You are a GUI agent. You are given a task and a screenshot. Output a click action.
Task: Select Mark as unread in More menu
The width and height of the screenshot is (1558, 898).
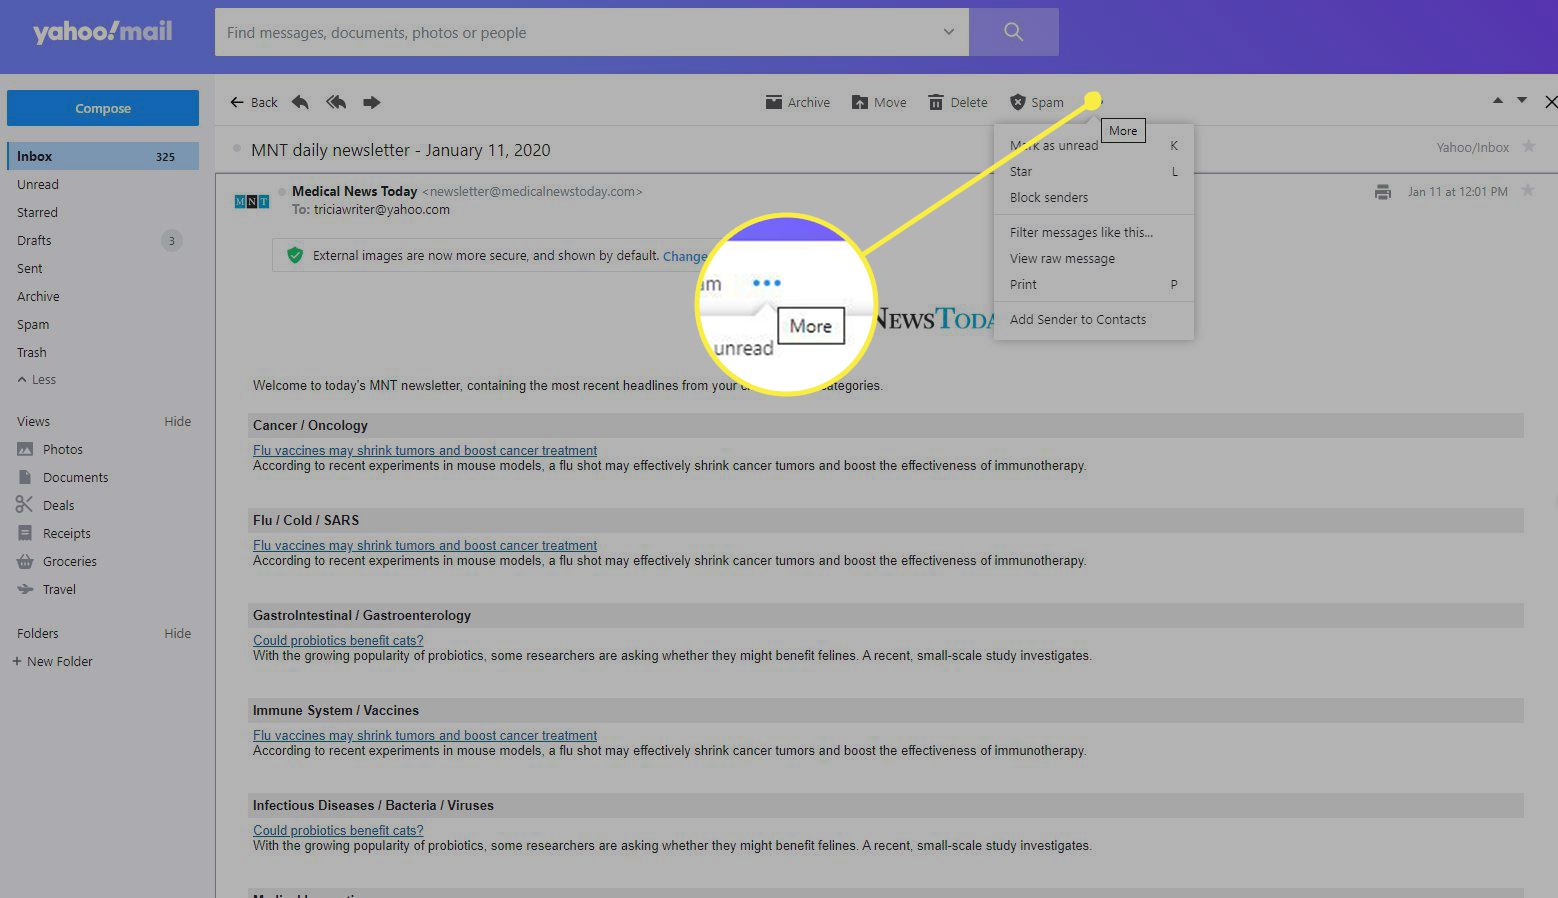[x=1093, y=145]
